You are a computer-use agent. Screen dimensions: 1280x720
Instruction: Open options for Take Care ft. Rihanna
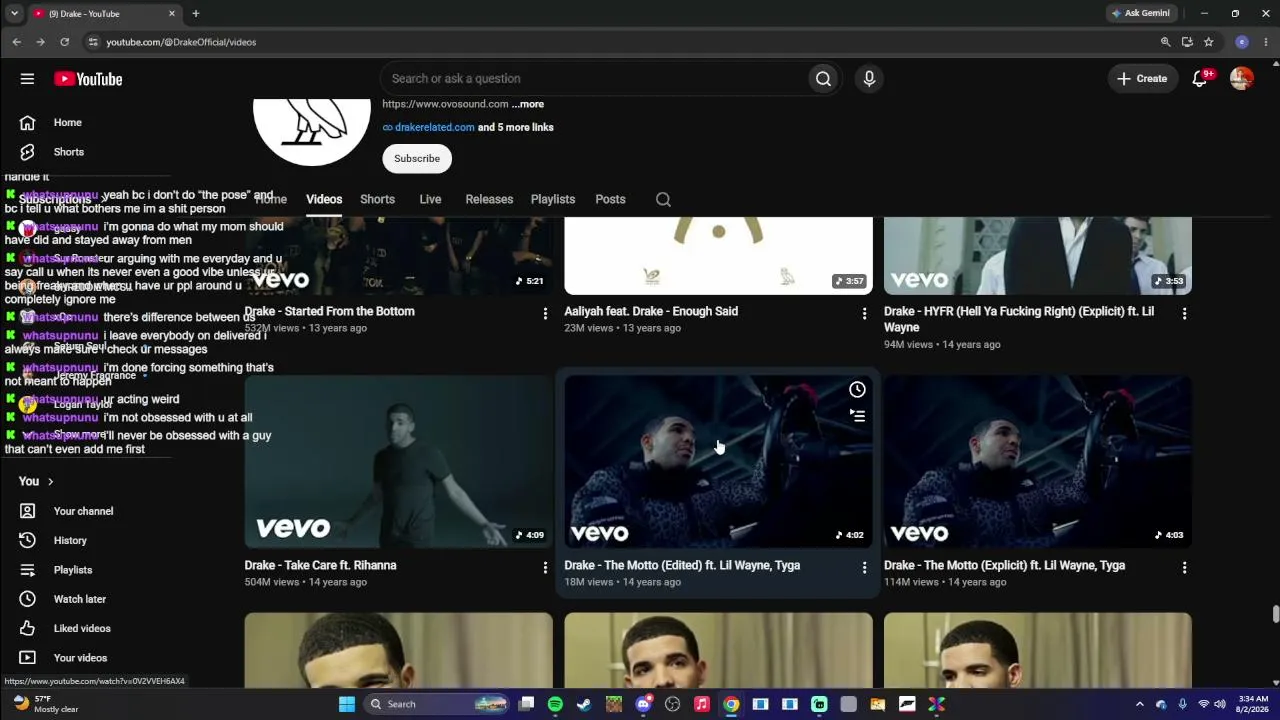coord(545,568)
